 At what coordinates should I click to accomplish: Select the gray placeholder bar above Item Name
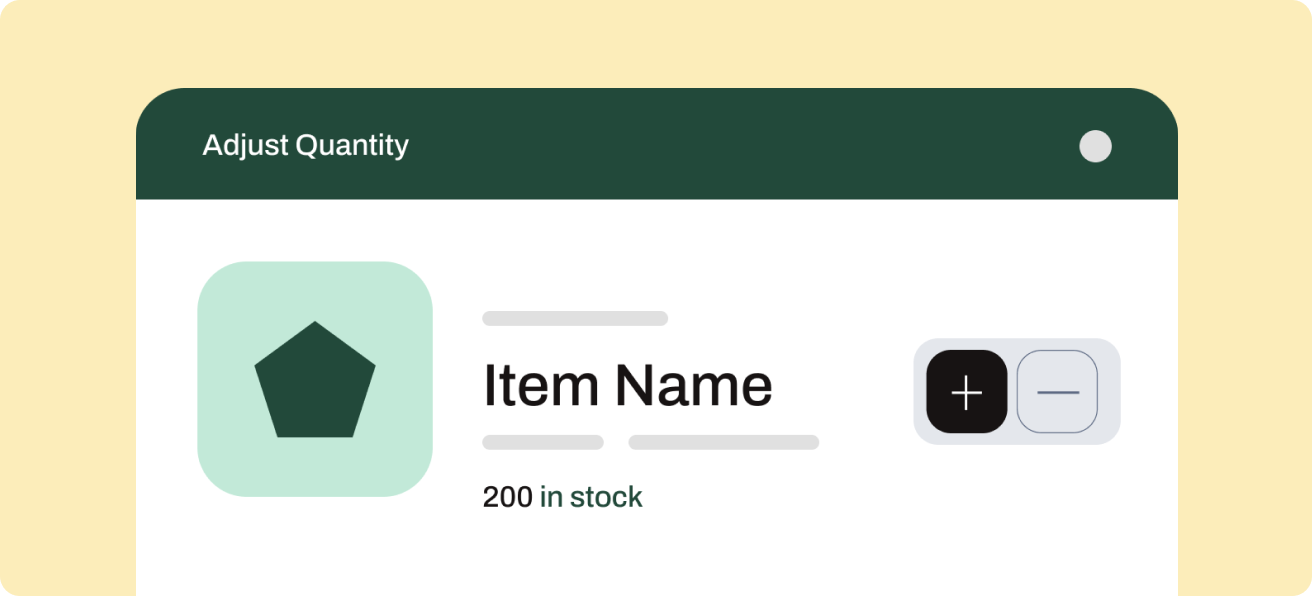(575, 319)
